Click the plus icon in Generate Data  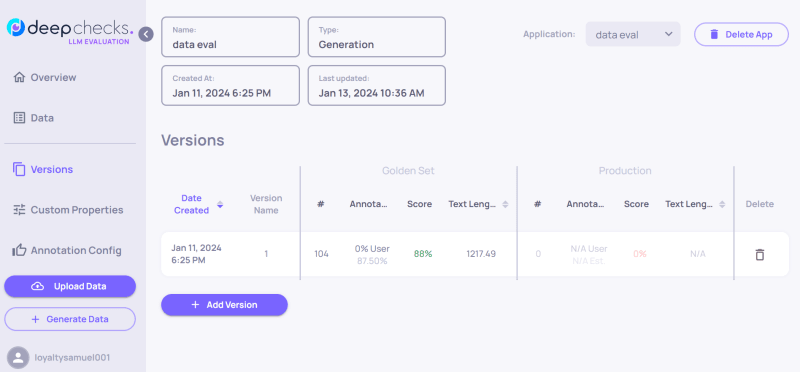pos(35,319)
